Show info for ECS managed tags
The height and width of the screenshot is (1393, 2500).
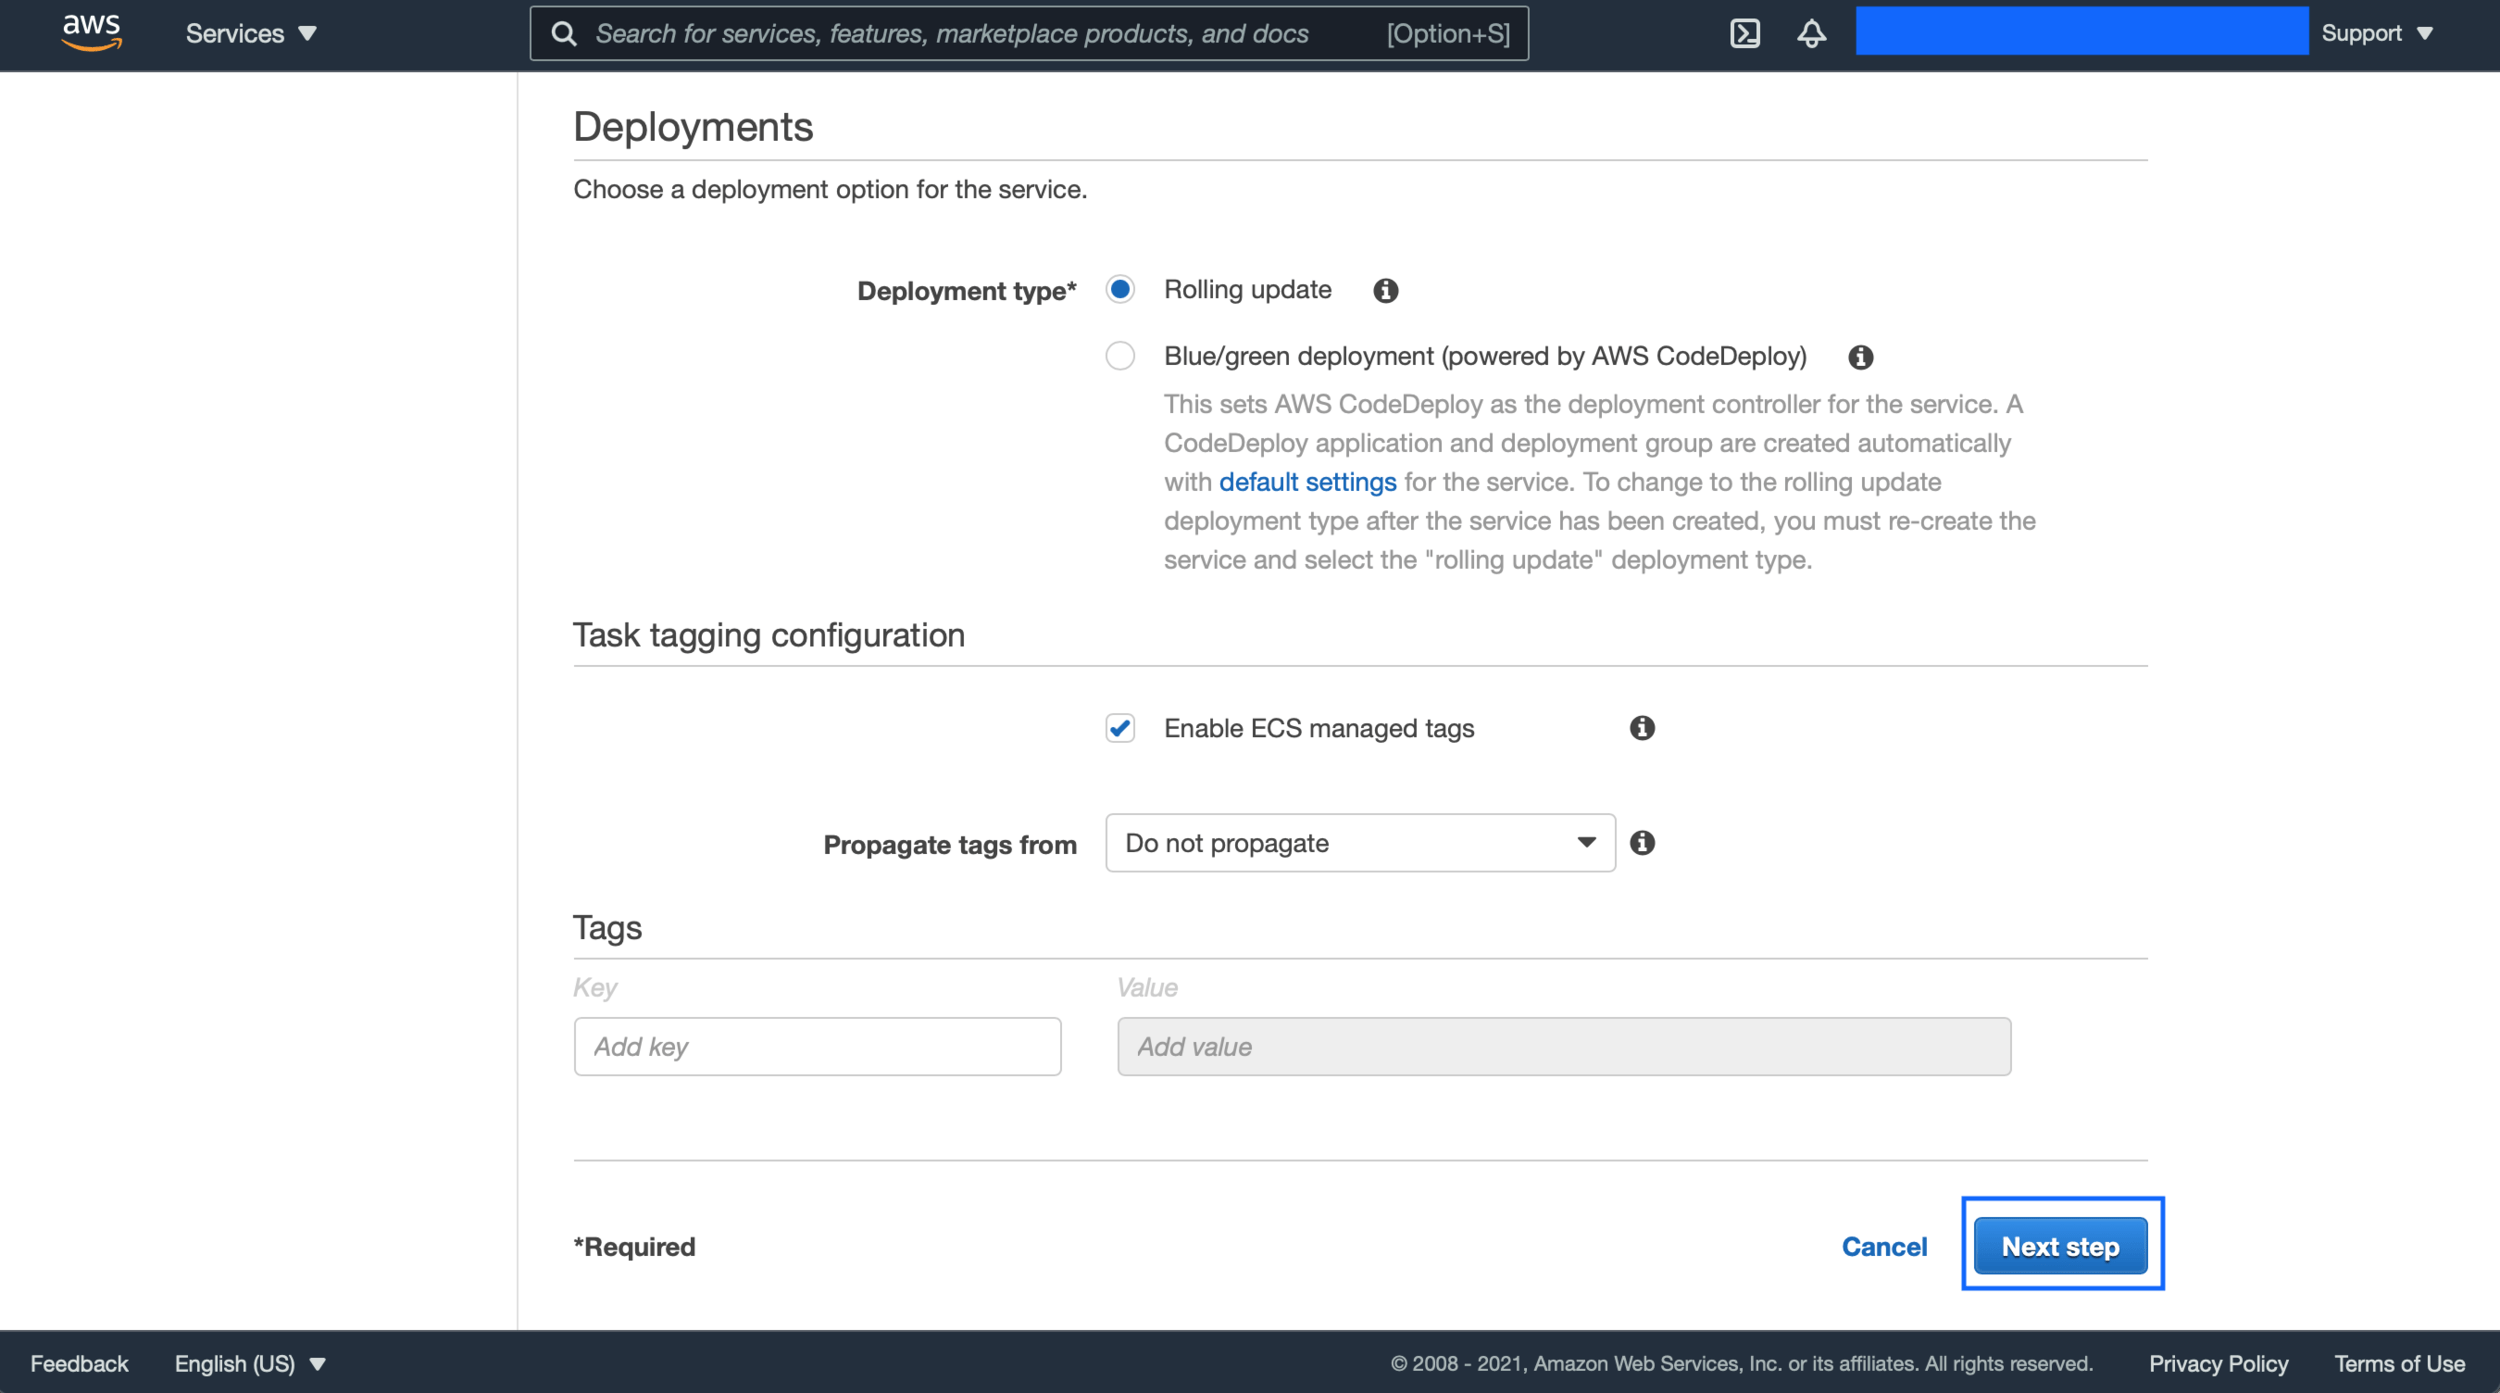point(1642,728)
